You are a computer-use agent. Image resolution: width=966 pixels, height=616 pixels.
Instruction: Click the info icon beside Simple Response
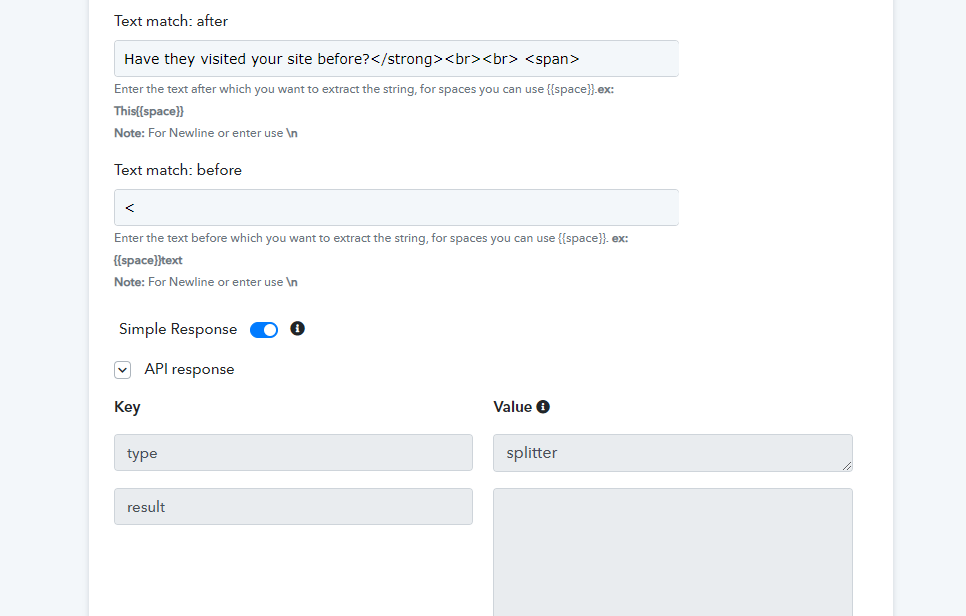[297, 328]
